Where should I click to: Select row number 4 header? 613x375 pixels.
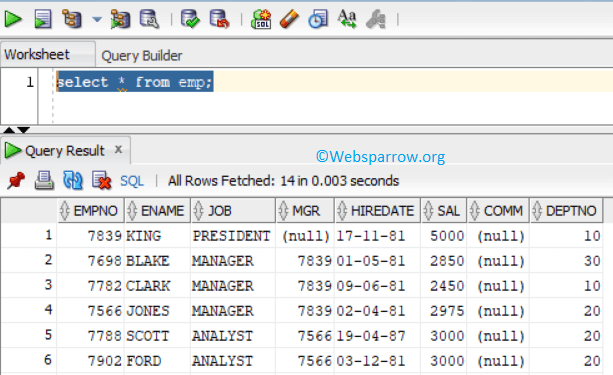tap(29, 310)
